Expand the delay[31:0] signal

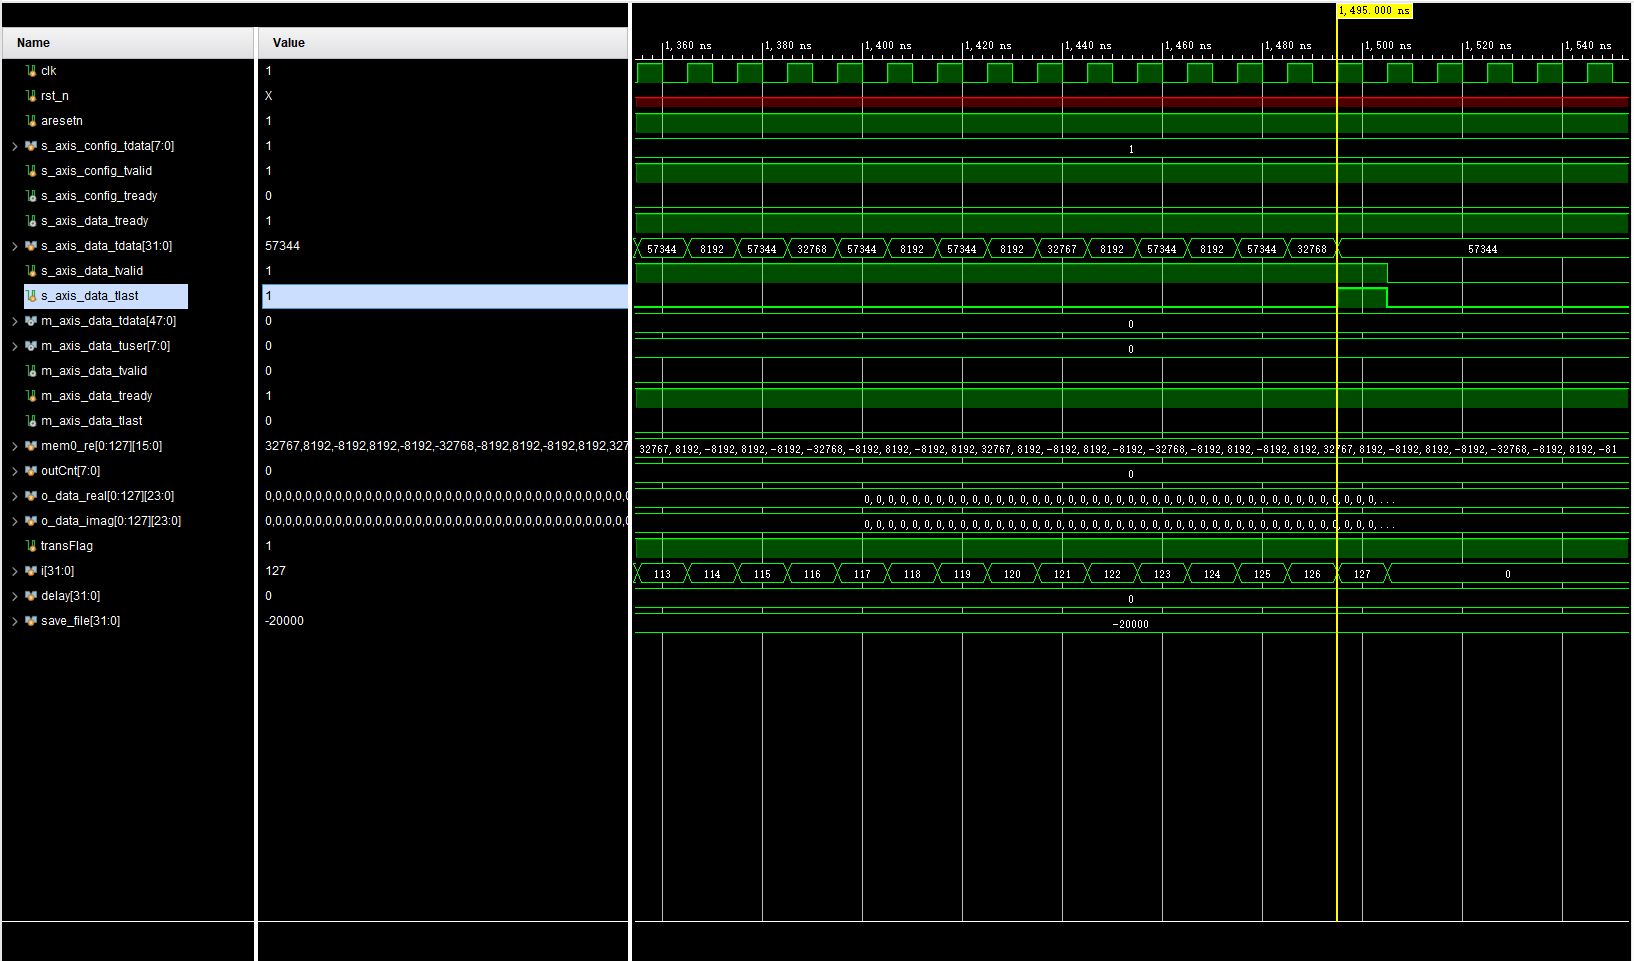[14, 596]
